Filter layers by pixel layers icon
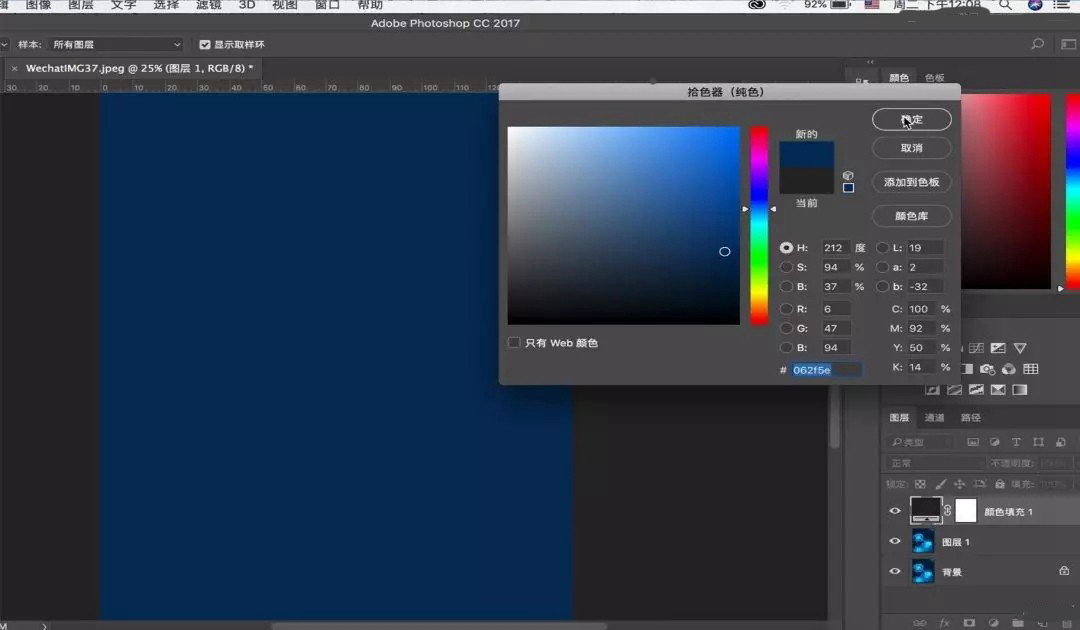The image size is (1080, 630). 973,442
